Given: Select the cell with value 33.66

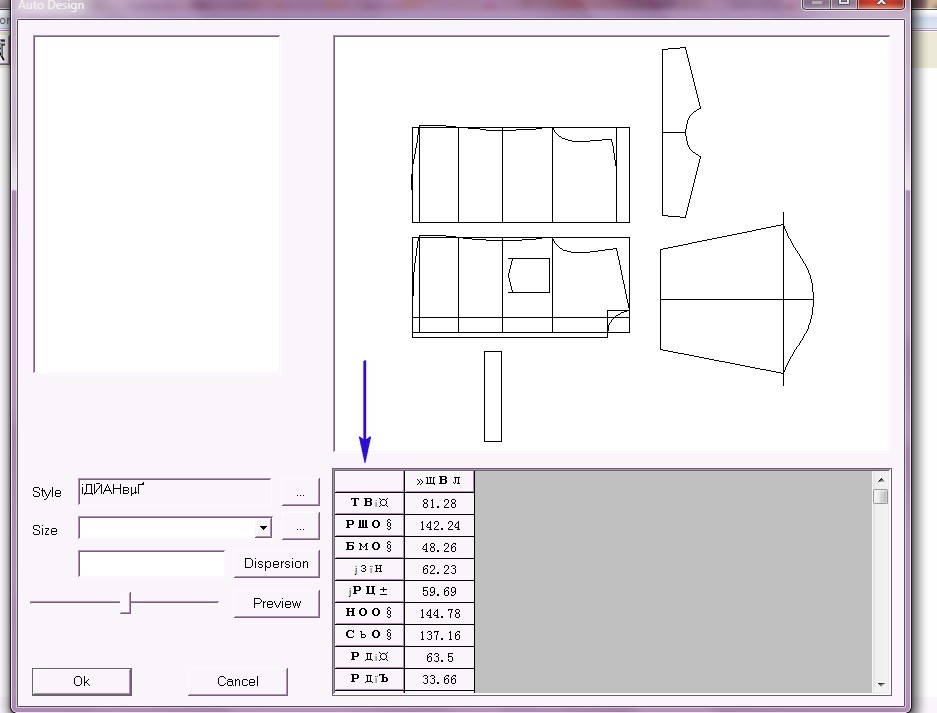Looking at the screenshot, I should click(x=439, y=680).
